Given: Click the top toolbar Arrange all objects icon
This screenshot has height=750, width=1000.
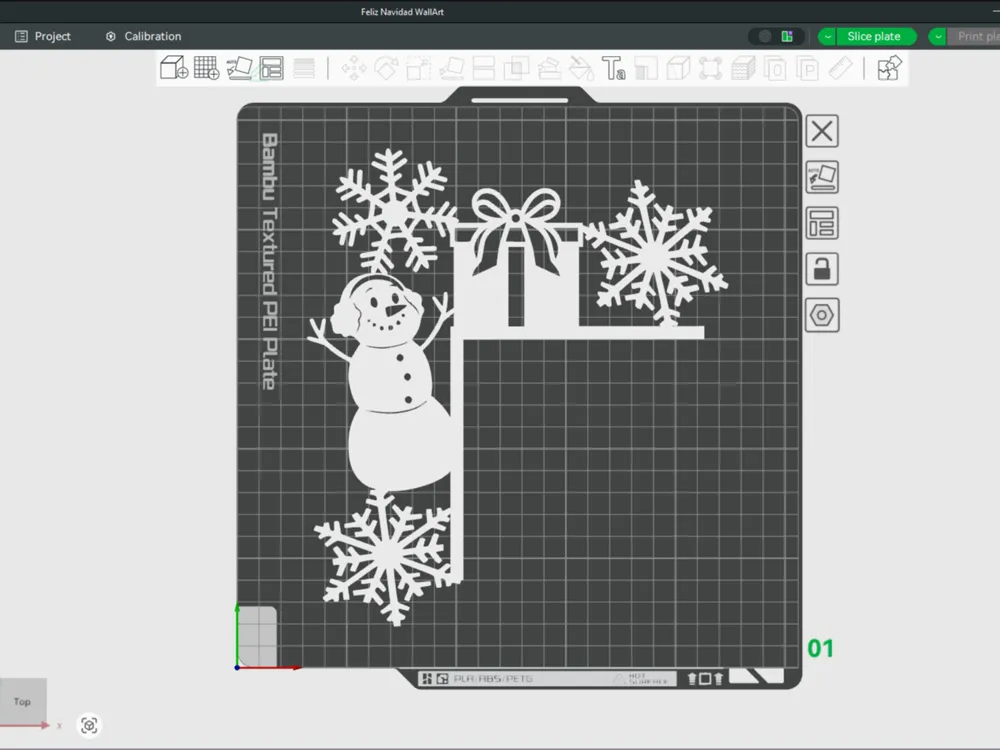Looking at the screenshot, I should (x=272, y=68).
